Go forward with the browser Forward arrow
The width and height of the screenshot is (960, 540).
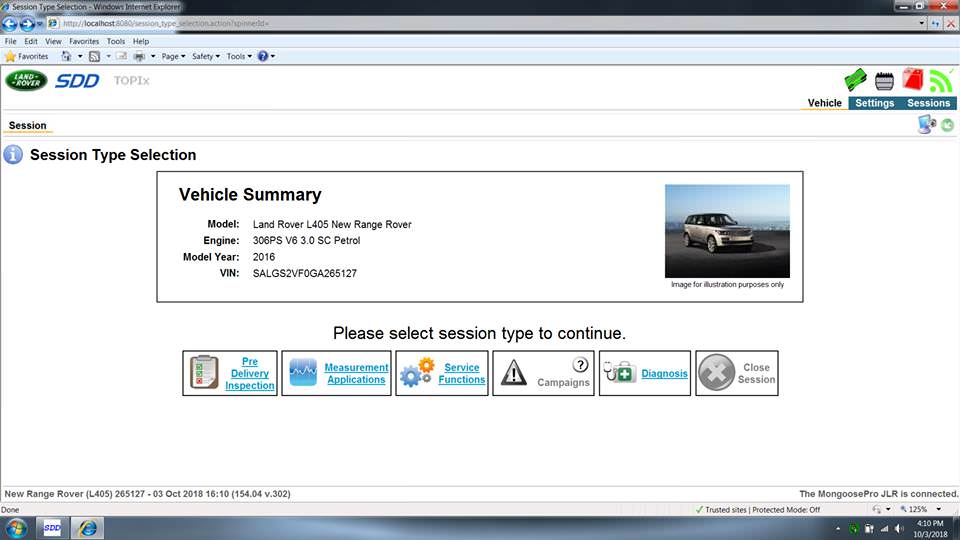pos(27,24)
